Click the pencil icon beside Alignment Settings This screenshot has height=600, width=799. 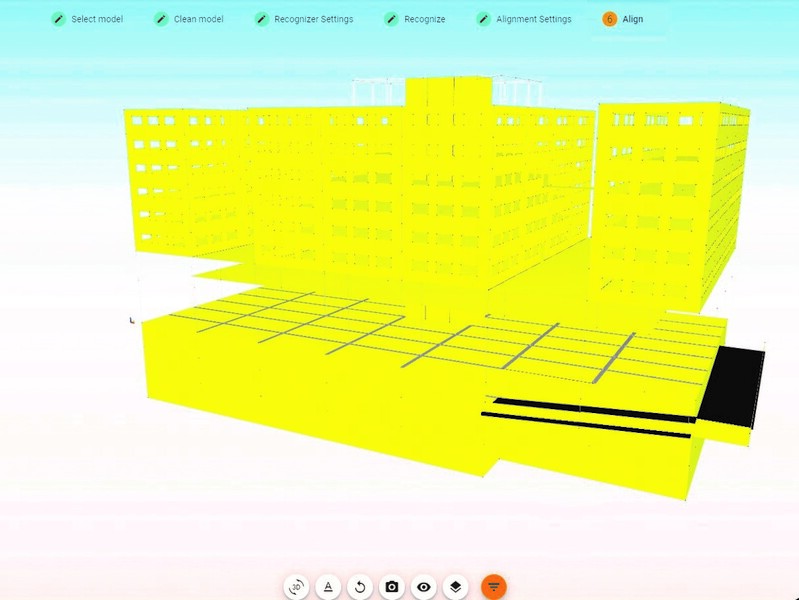(x=484, y=19)
